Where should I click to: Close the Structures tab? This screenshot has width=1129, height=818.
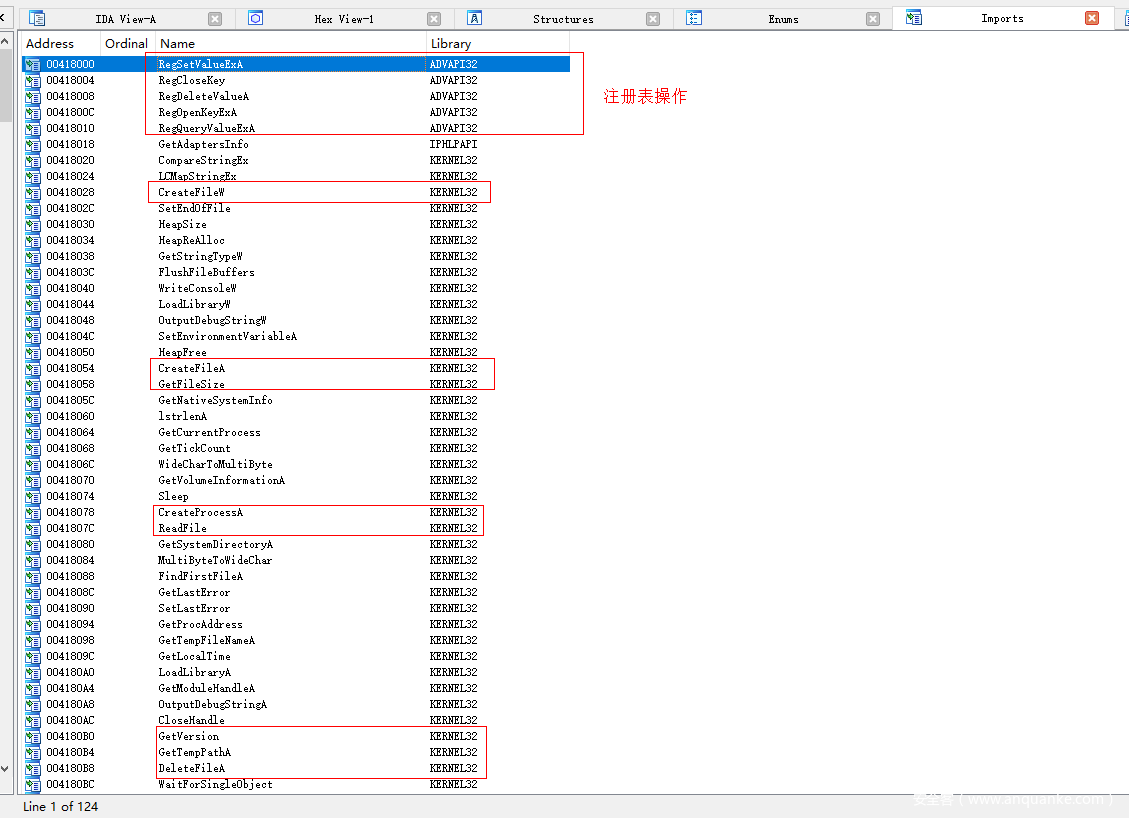click(x=653, y=19)
